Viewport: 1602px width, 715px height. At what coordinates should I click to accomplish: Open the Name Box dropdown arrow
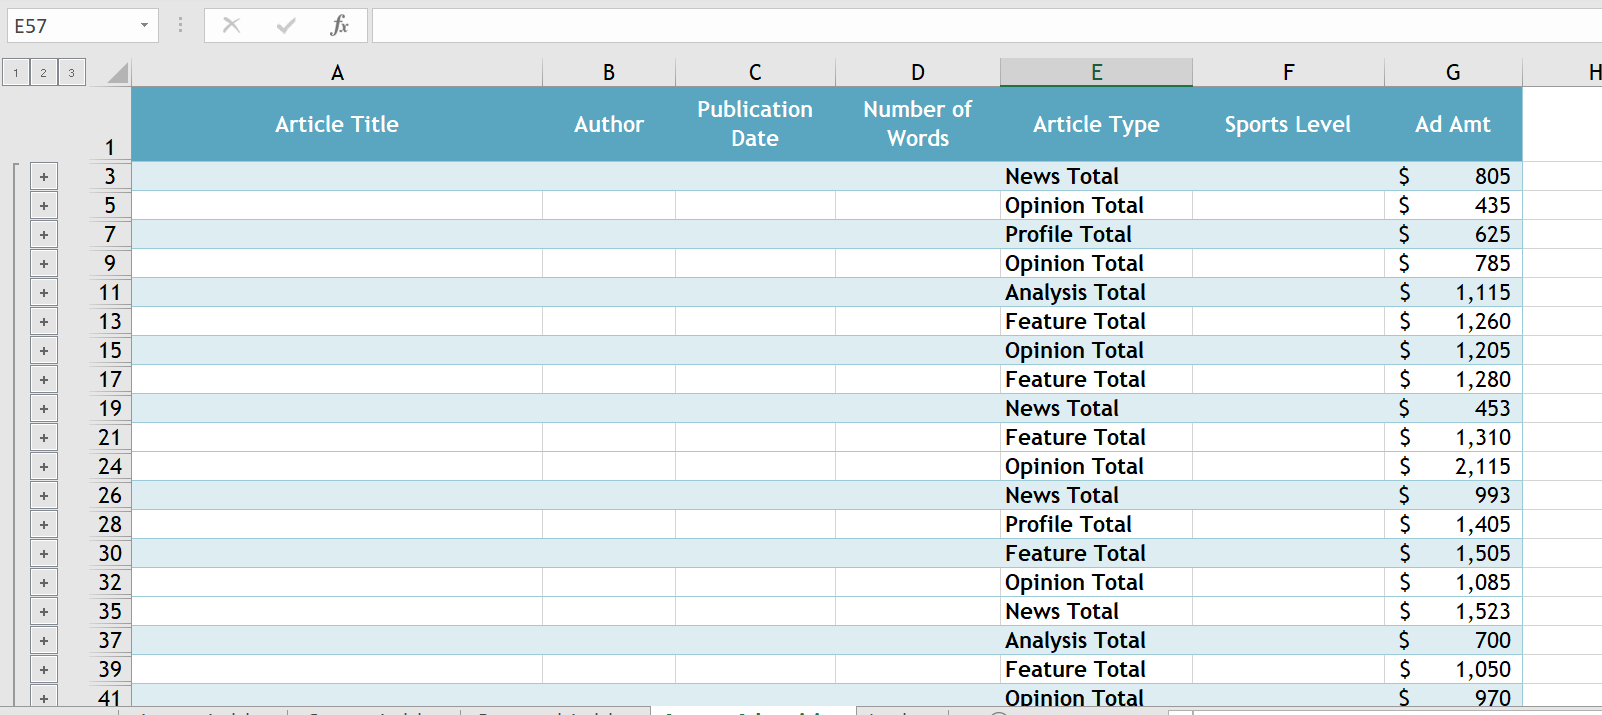pyautogui.click(x=145, y=25)
